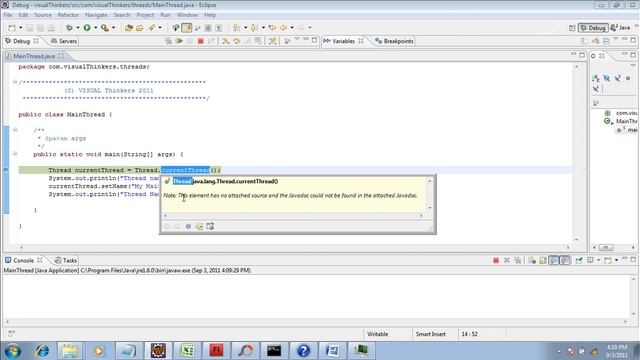Click Resume in the Debug view toolbar
Viewport: 640px width, 360px height.
click(x=179, y=41)
